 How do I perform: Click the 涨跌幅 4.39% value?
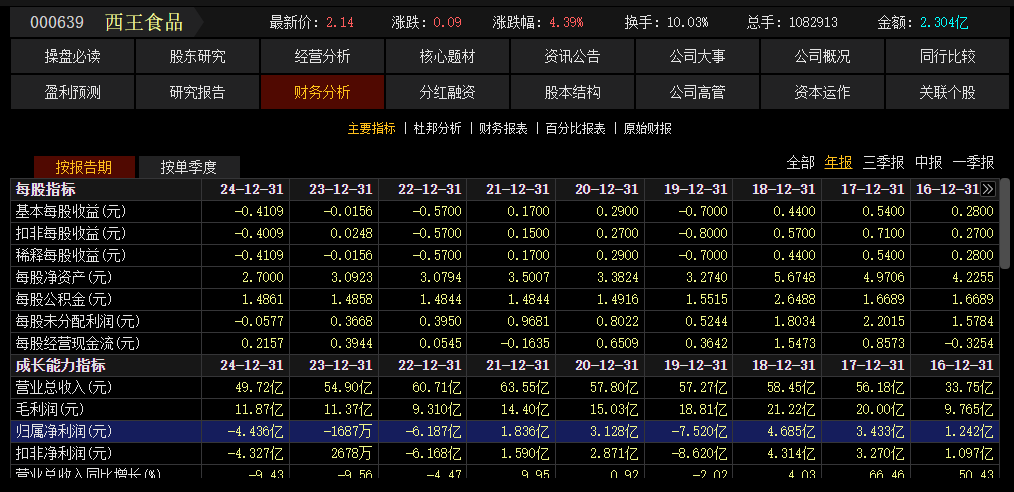[566, 23]
